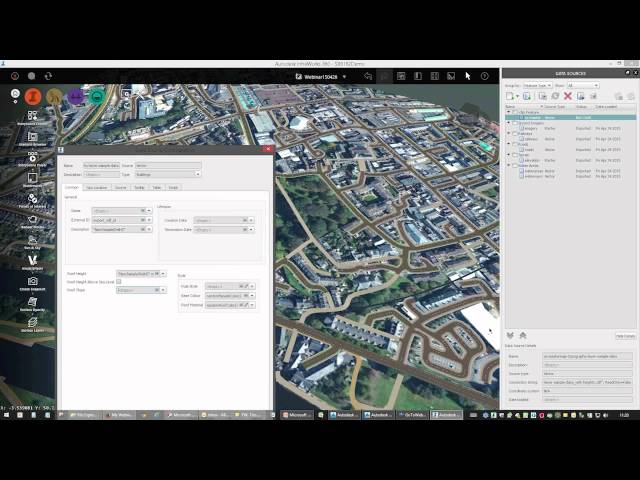
Task: Open the Surface Opacity tool icon
Action: [32, 302]
